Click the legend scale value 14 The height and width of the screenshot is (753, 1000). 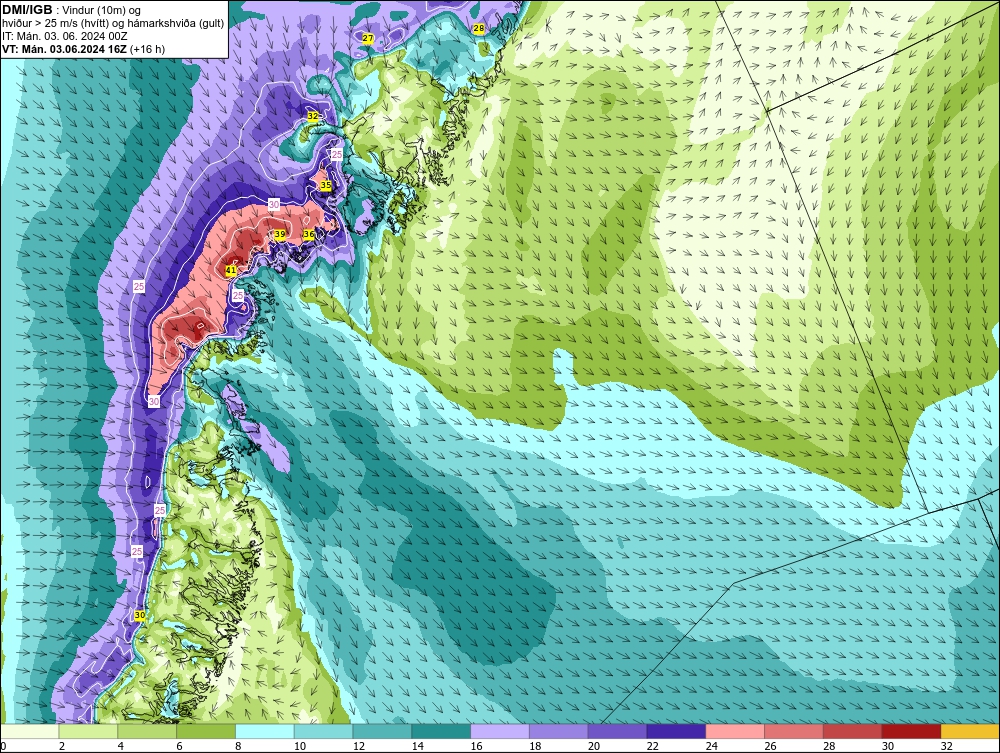[416, 746]
